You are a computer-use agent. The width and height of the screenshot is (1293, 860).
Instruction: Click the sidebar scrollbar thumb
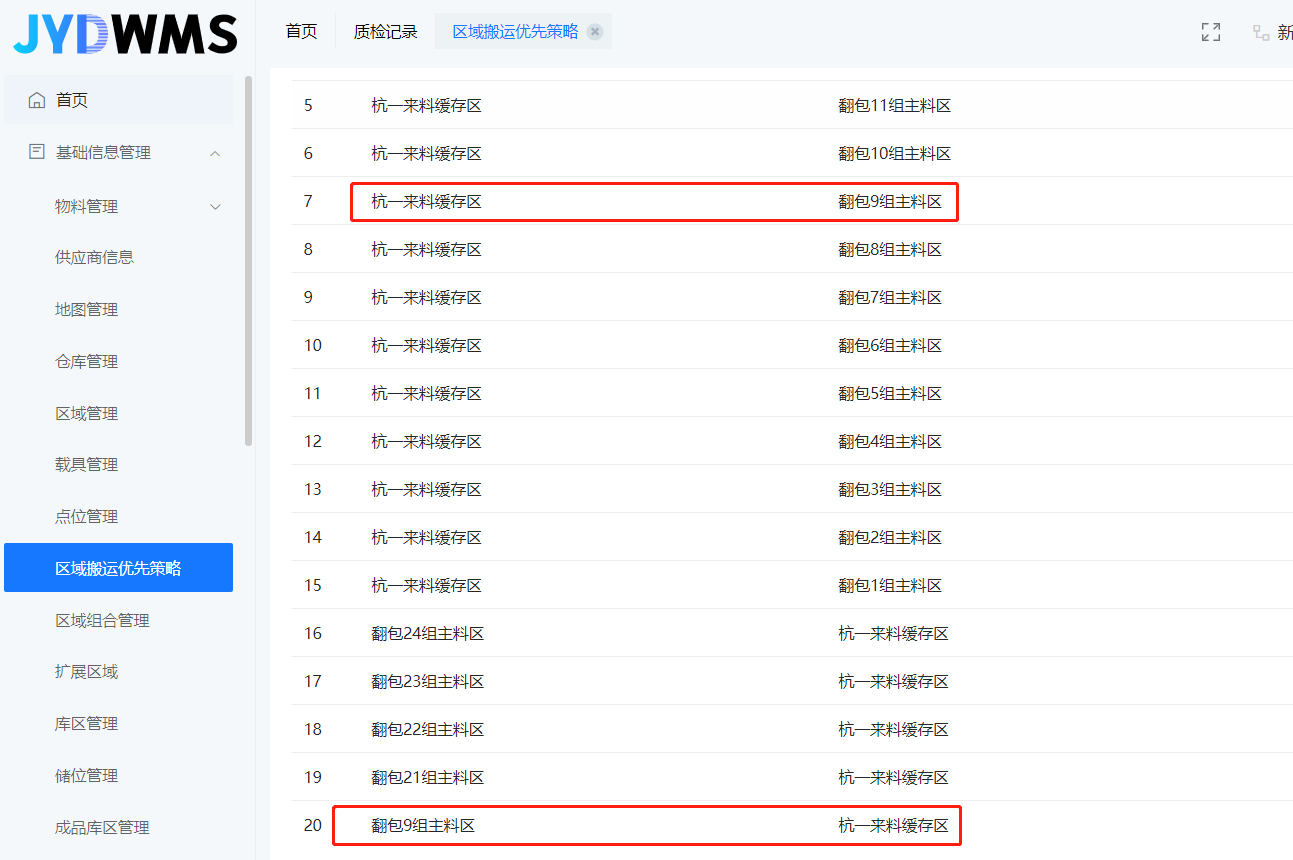pyautogui.click(x=249, y=260)
